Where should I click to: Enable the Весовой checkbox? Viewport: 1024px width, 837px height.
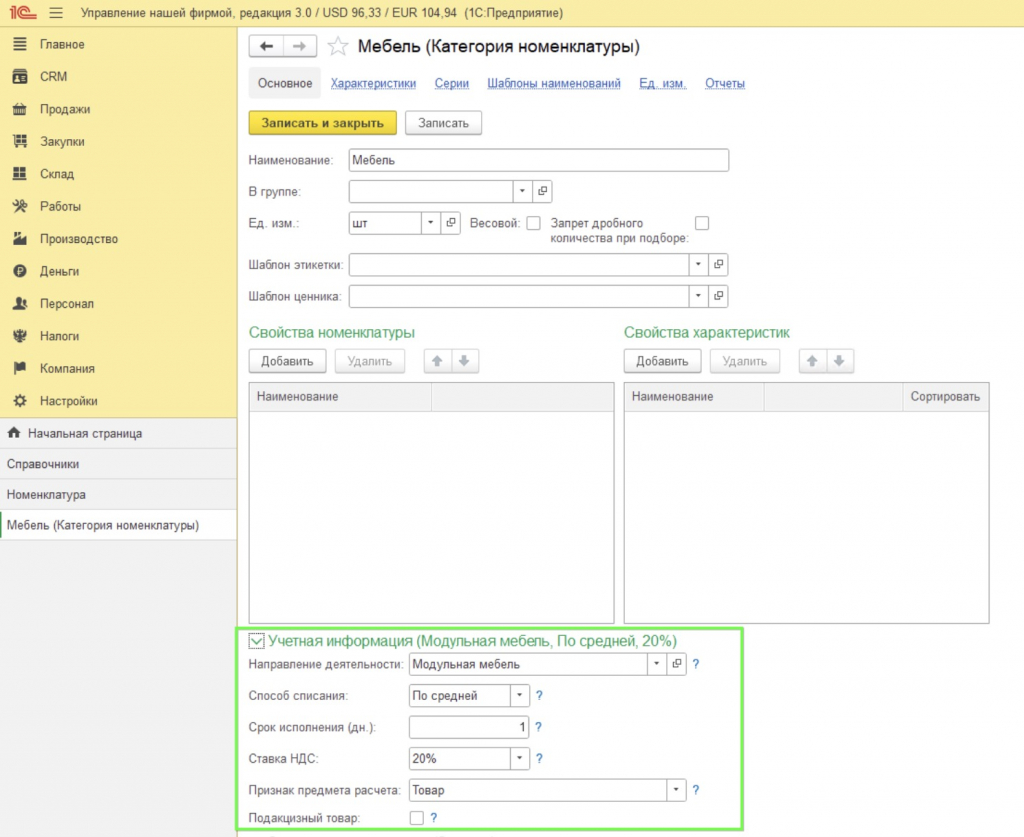pos(534,223)
